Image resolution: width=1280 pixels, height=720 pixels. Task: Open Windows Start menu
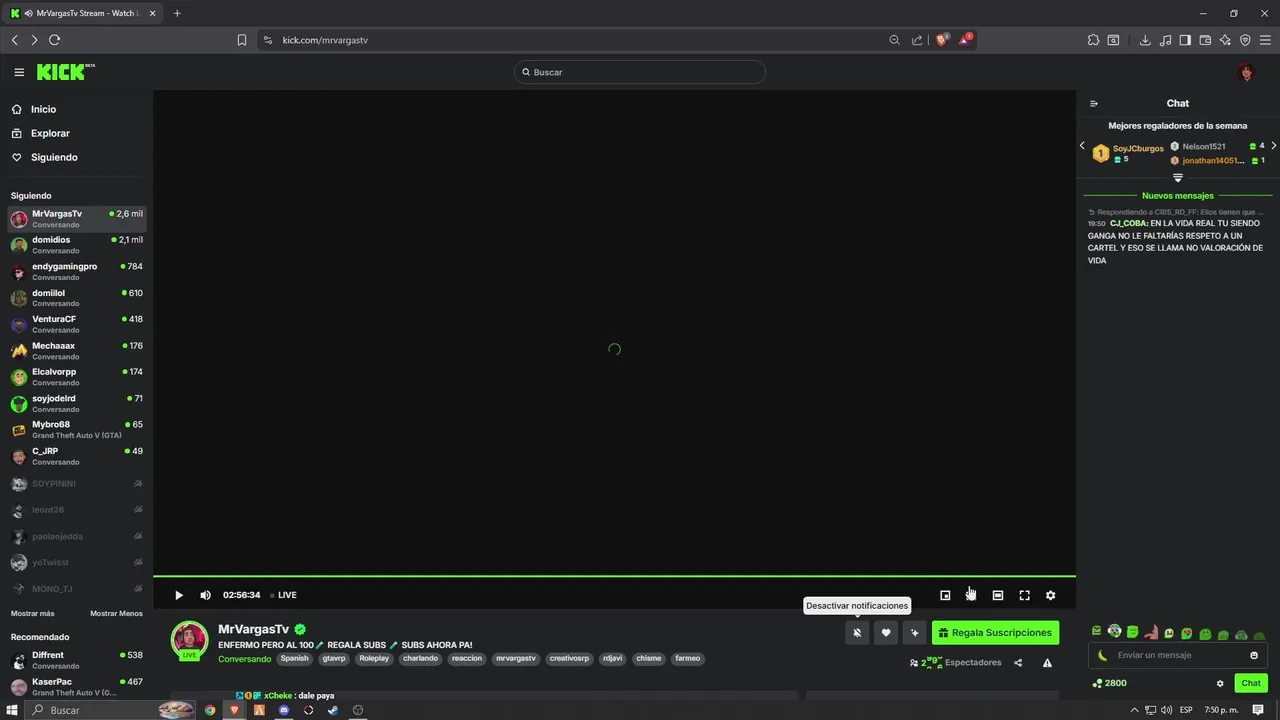(x=12, y=710)
